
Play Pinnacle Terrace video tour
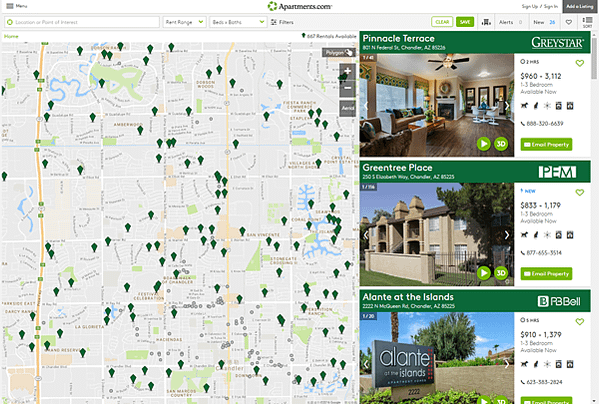tap(484, 144)
